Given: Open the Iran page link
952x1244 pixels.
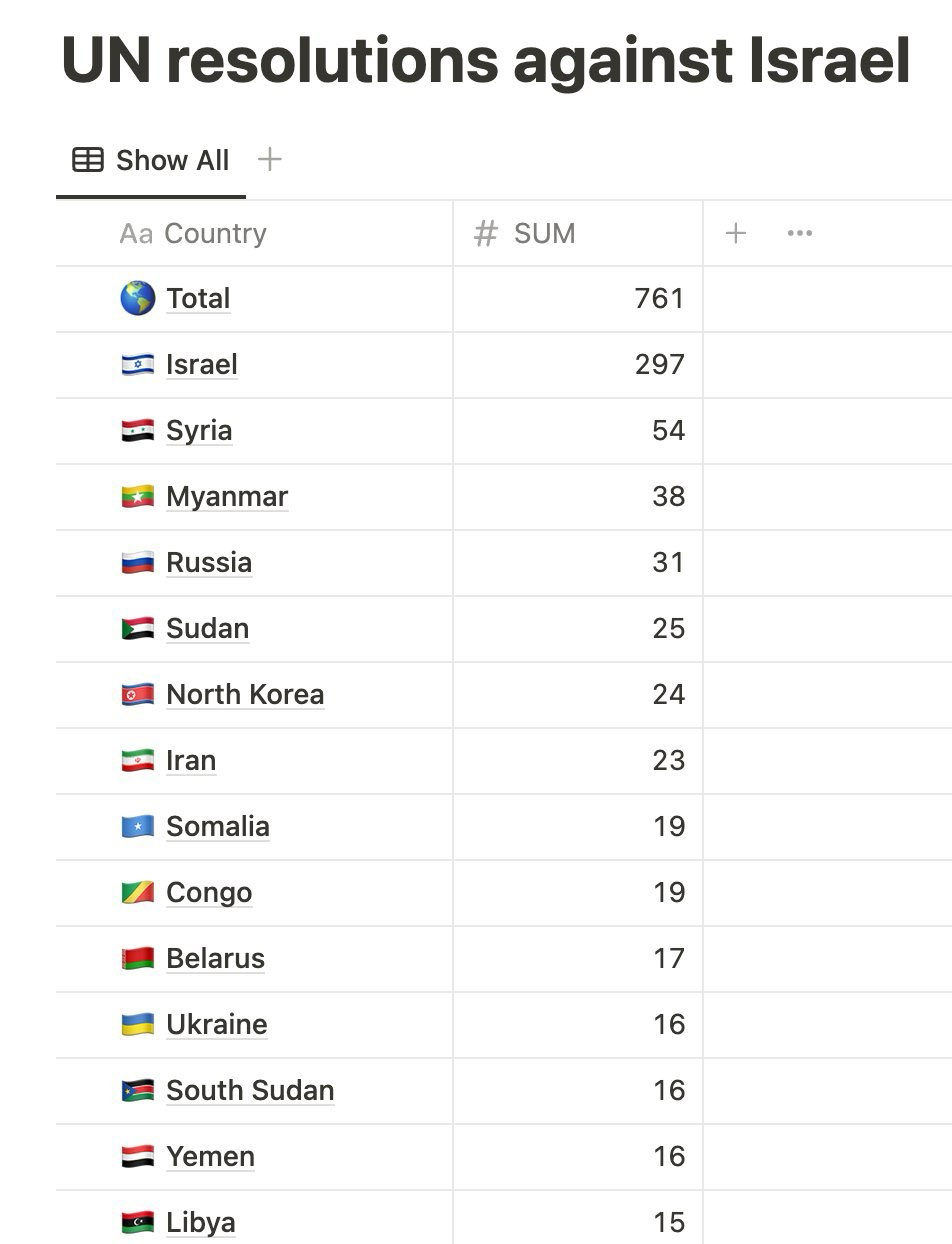Looking at the screenshot, I should [191, 761].
